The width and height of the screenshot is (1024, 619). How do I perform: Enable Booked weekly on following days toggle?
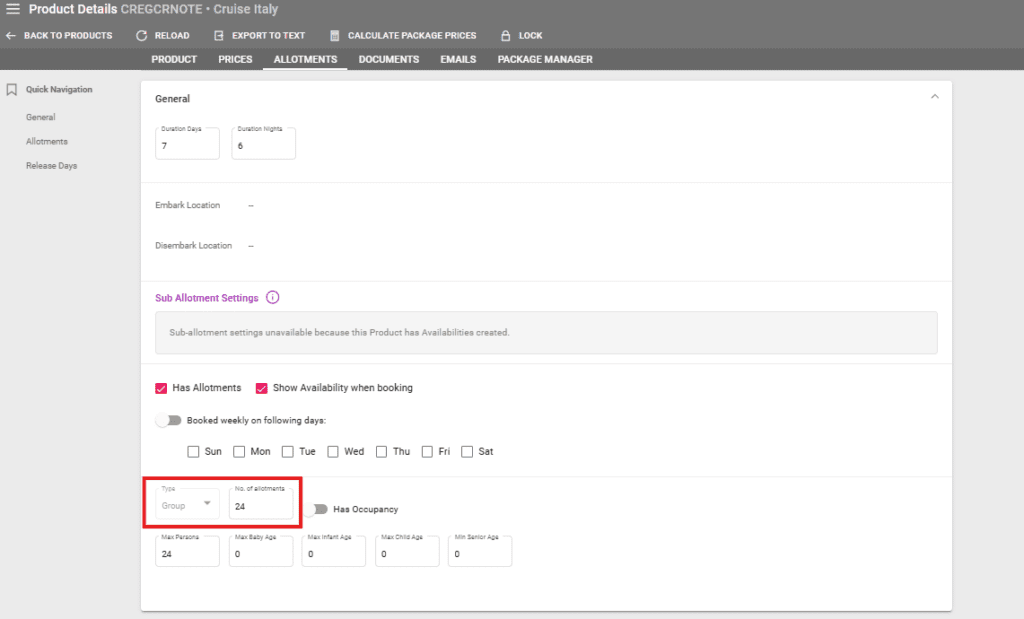[169, 421]
